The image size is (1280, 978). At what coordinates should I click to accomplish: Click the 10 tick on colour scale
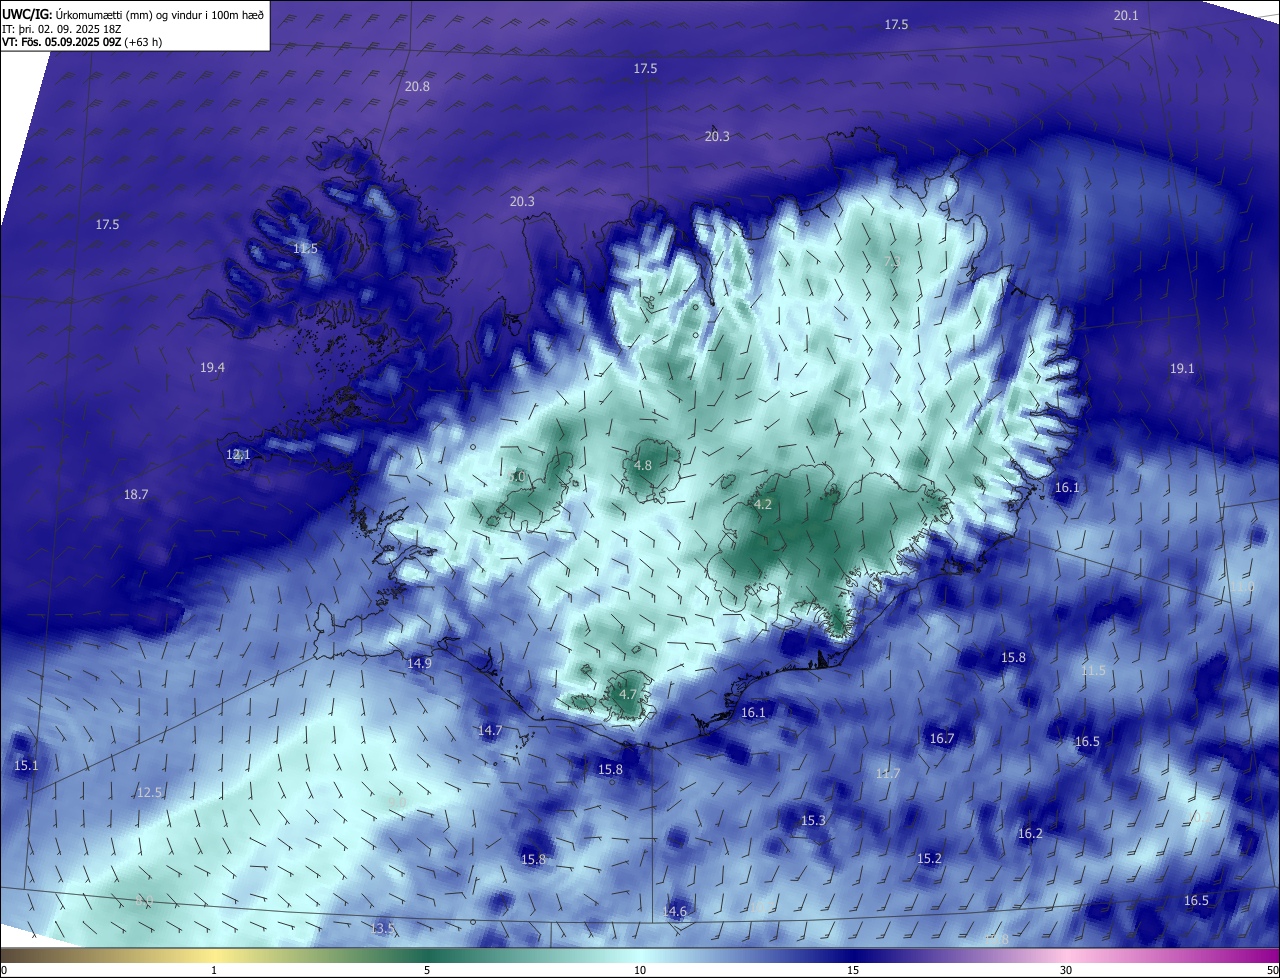(x=640, y=970)
